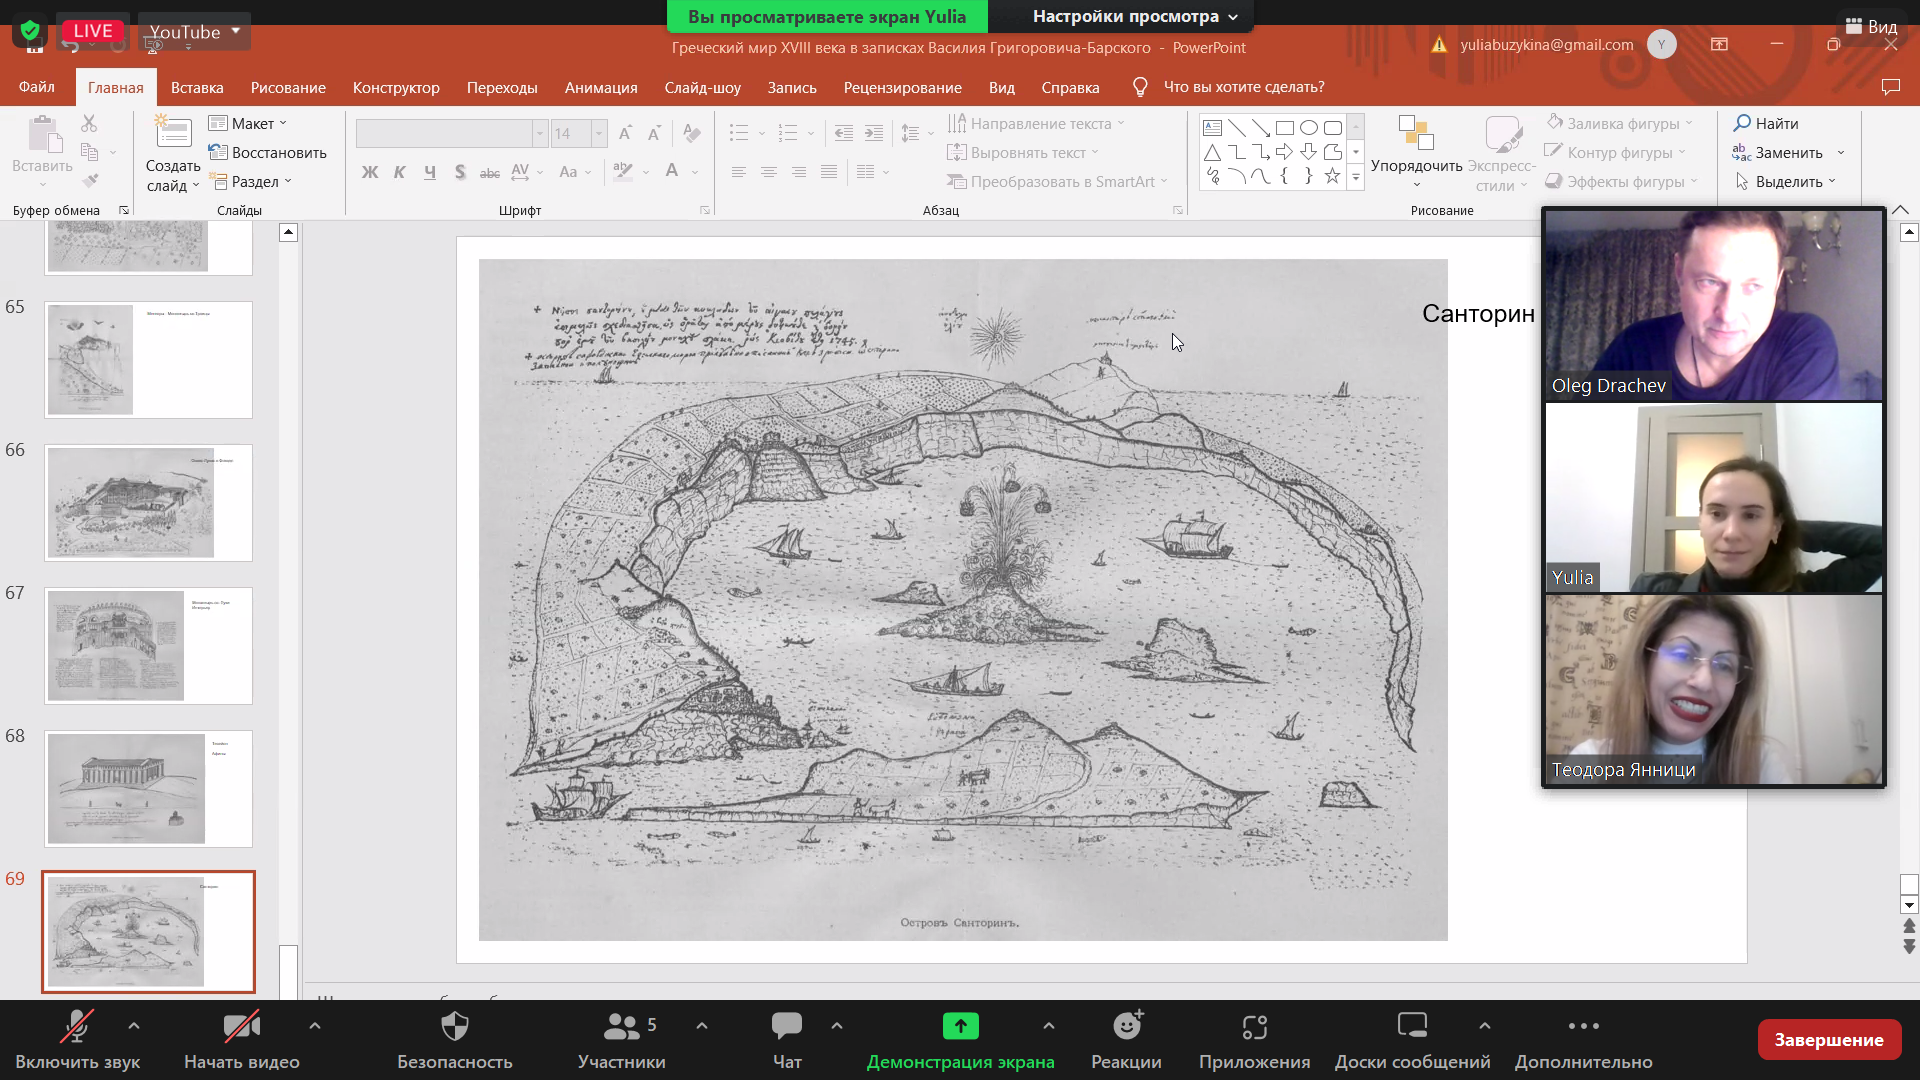Image resolution: width=1920 pixels, height=1080 pixels.
Task: Click the text highlight color swatch
Action: coord(623,172)
